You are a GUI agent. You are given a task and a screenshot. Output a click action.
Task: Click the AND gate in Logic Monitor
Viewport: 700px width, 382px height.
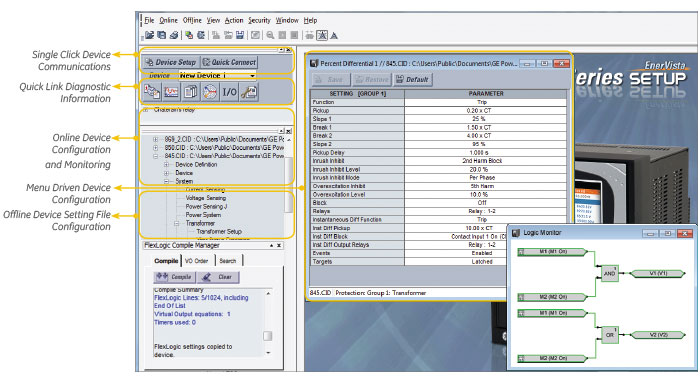pos(609,273)
